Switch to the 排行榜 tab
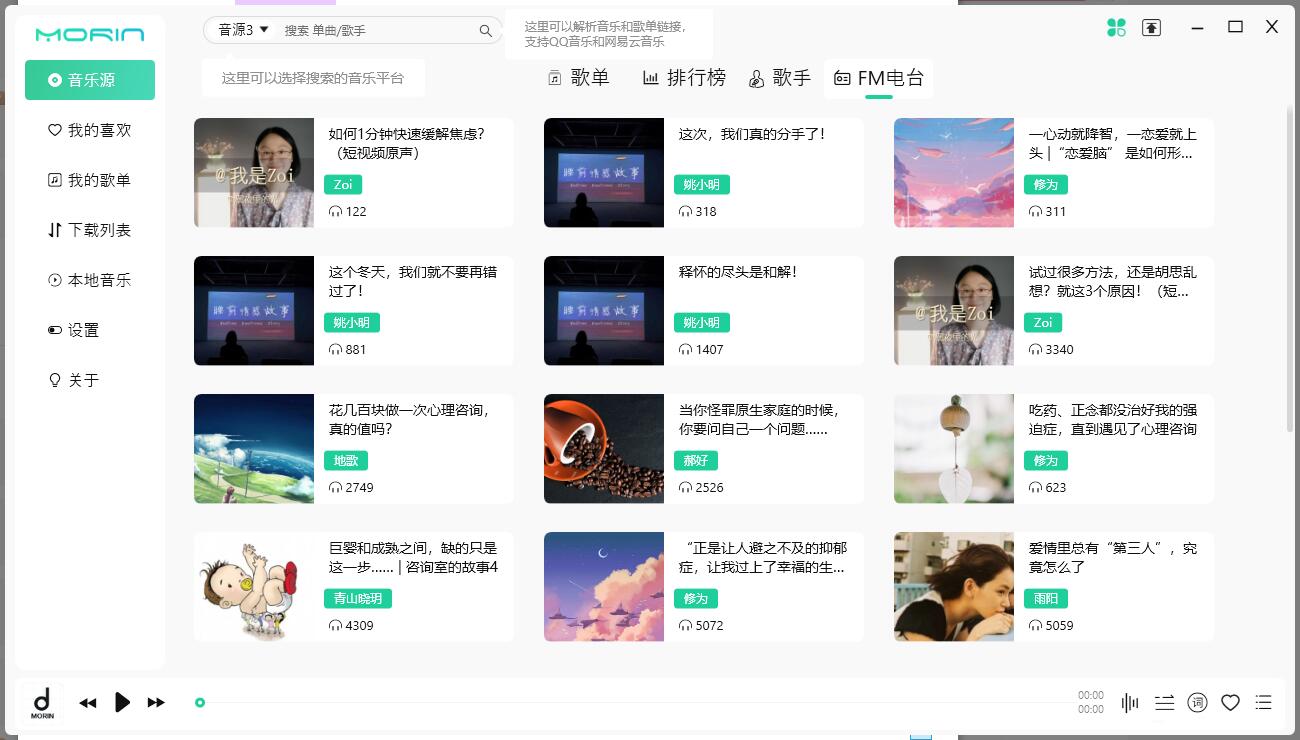This screenshot has height=740, width=1300. pos(684,78)
